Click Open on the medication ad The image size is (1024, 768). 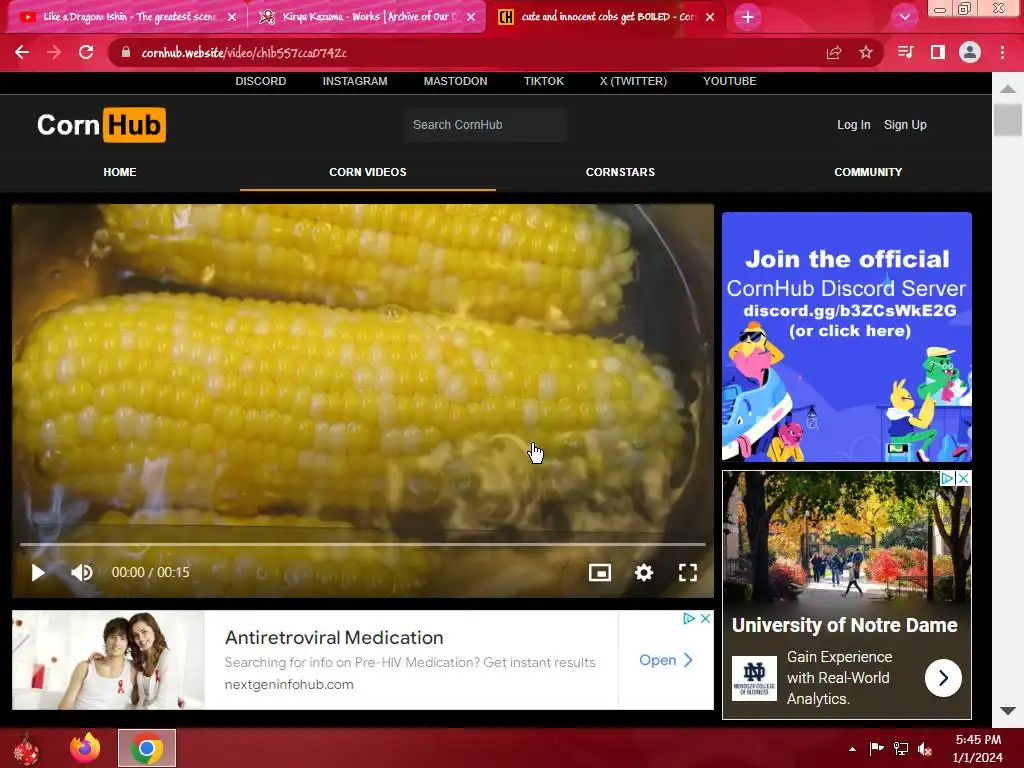pos(665,660)
